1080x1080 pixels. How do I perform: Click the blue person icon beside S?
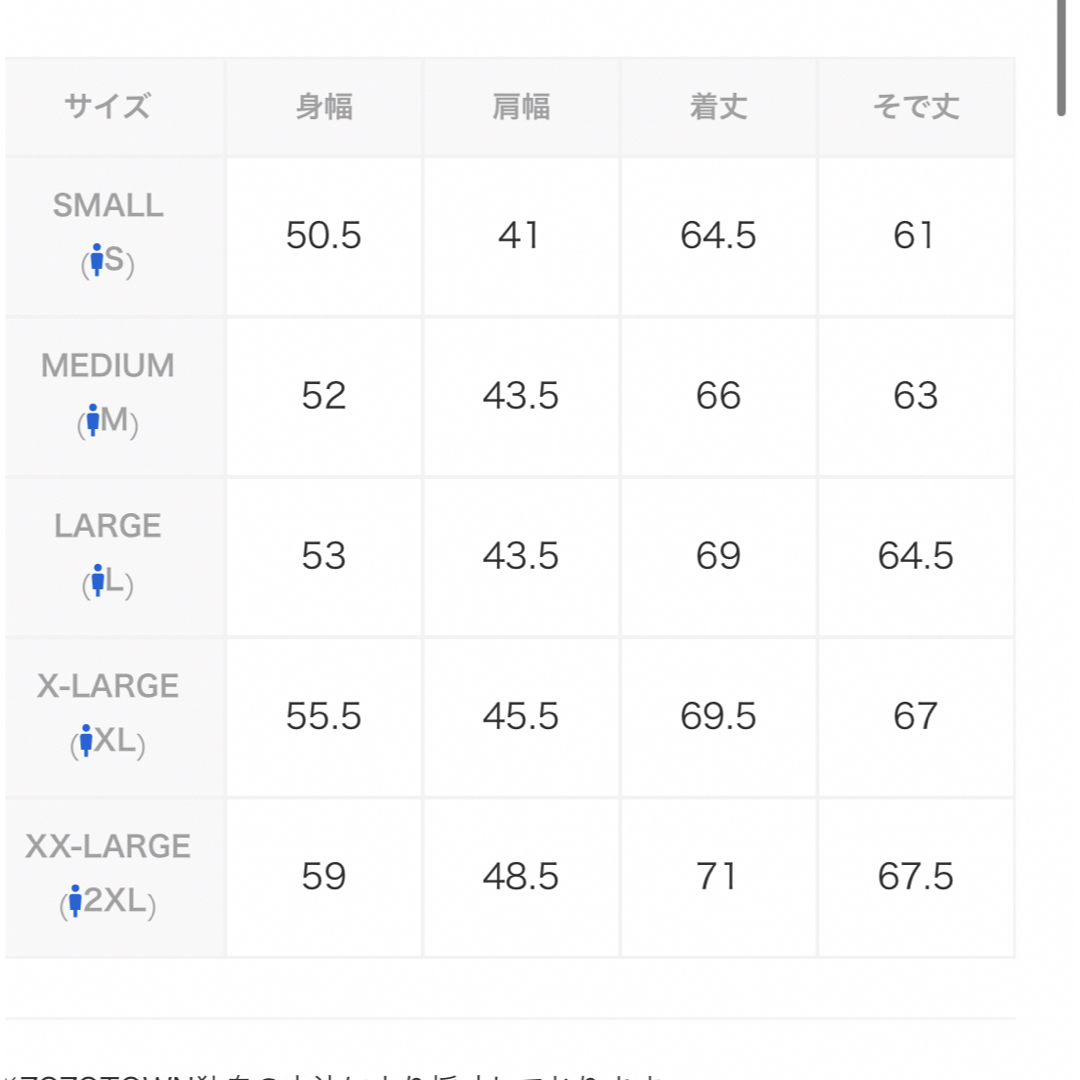[x=96, y=260]
